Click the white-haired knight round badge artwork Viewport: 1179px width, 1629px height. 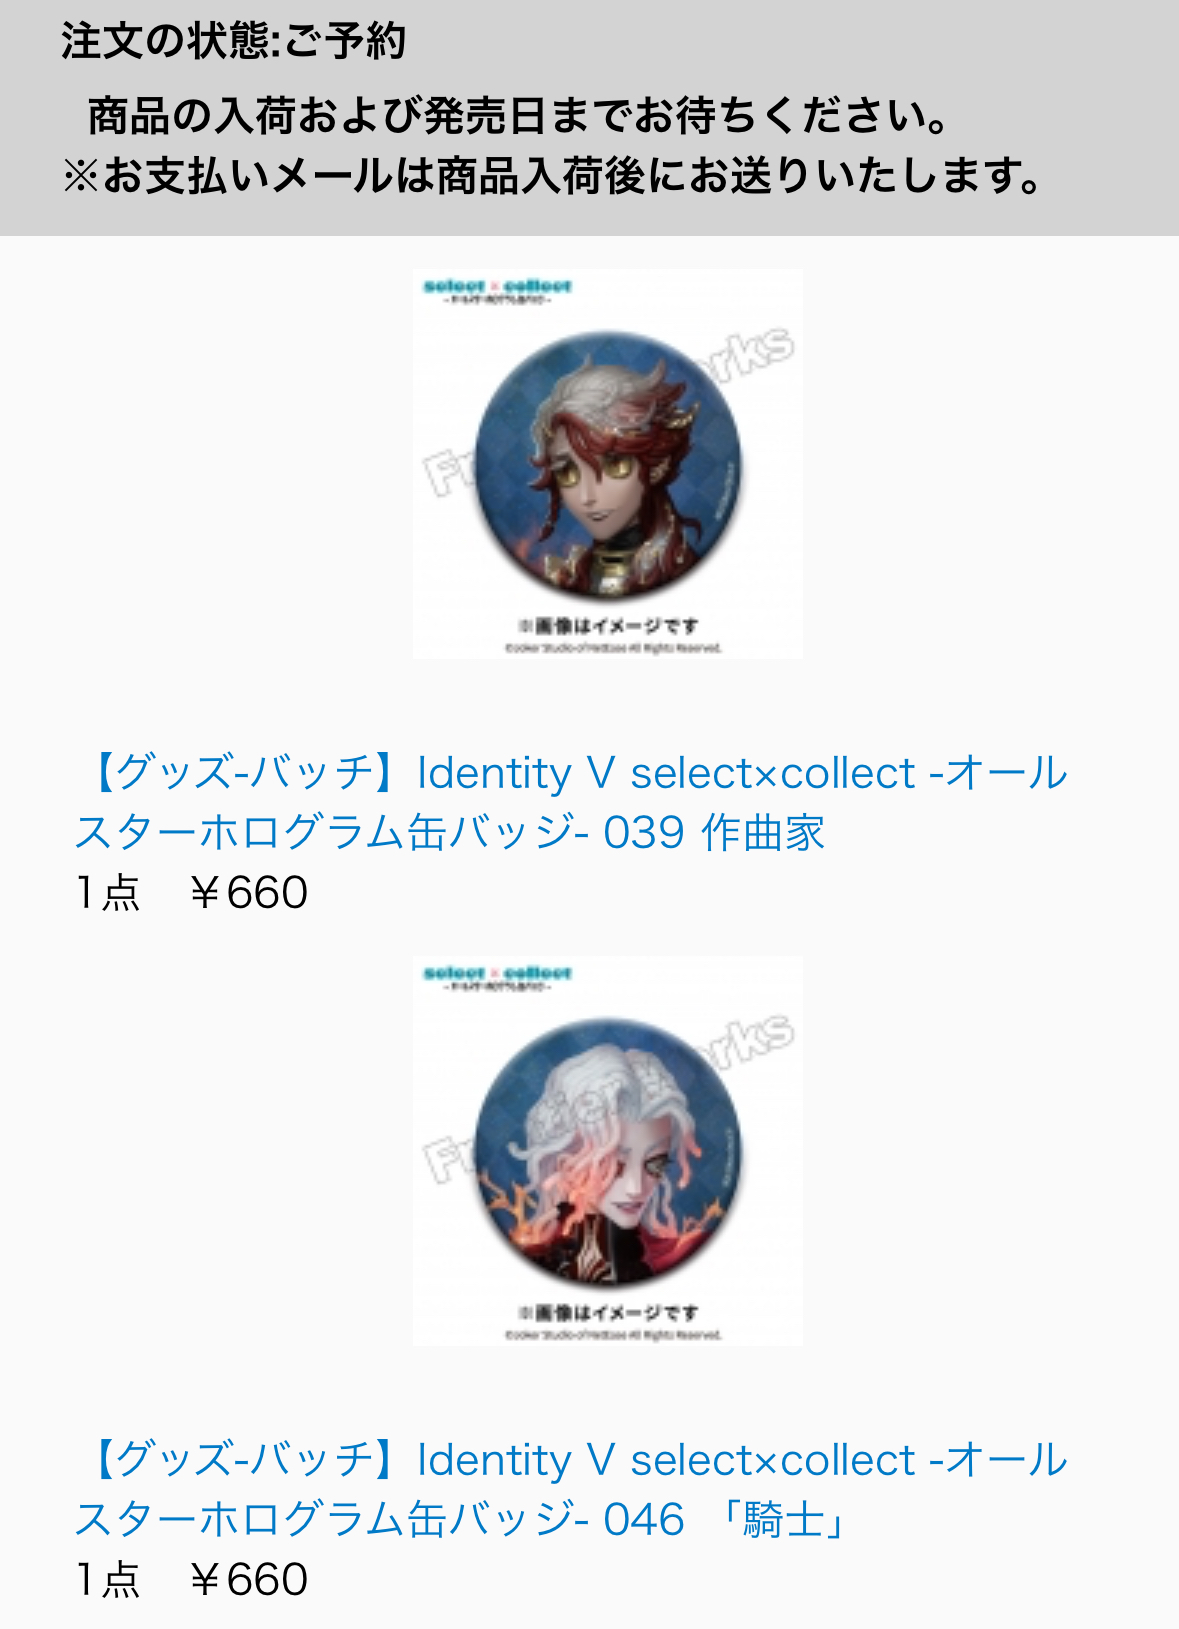(608, 1153)
